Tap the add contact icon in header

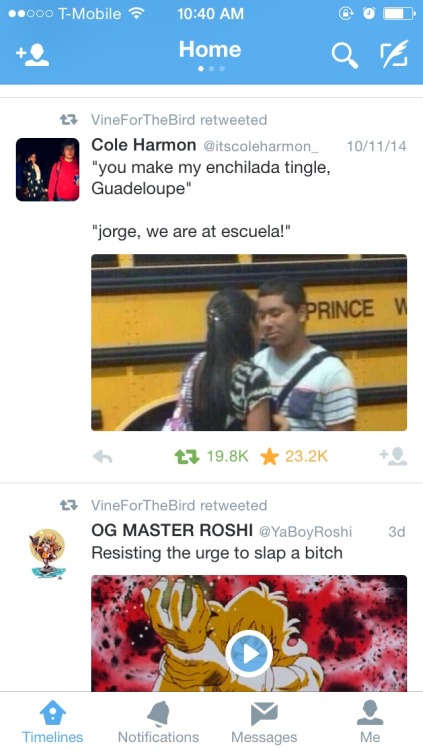(x=32, y=55)
